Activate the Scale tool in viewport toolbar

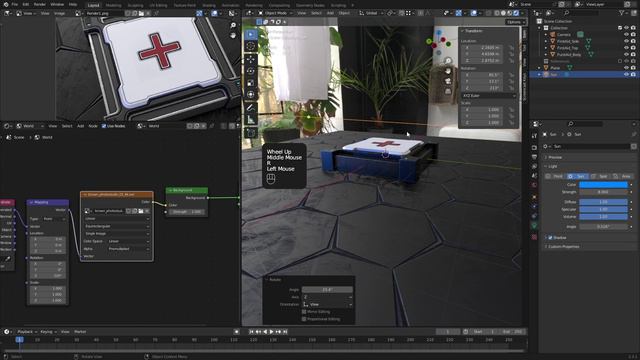pos(251,83)
